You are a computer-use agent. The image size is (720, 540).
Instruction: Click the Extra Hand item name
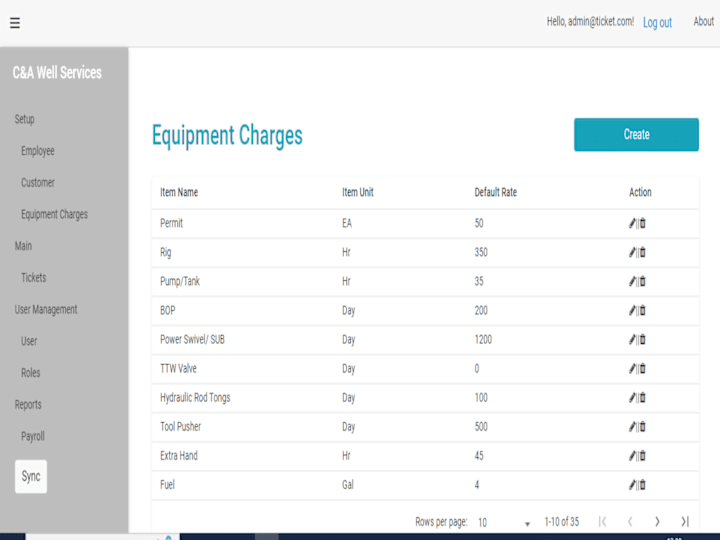[x=179, y=456]
